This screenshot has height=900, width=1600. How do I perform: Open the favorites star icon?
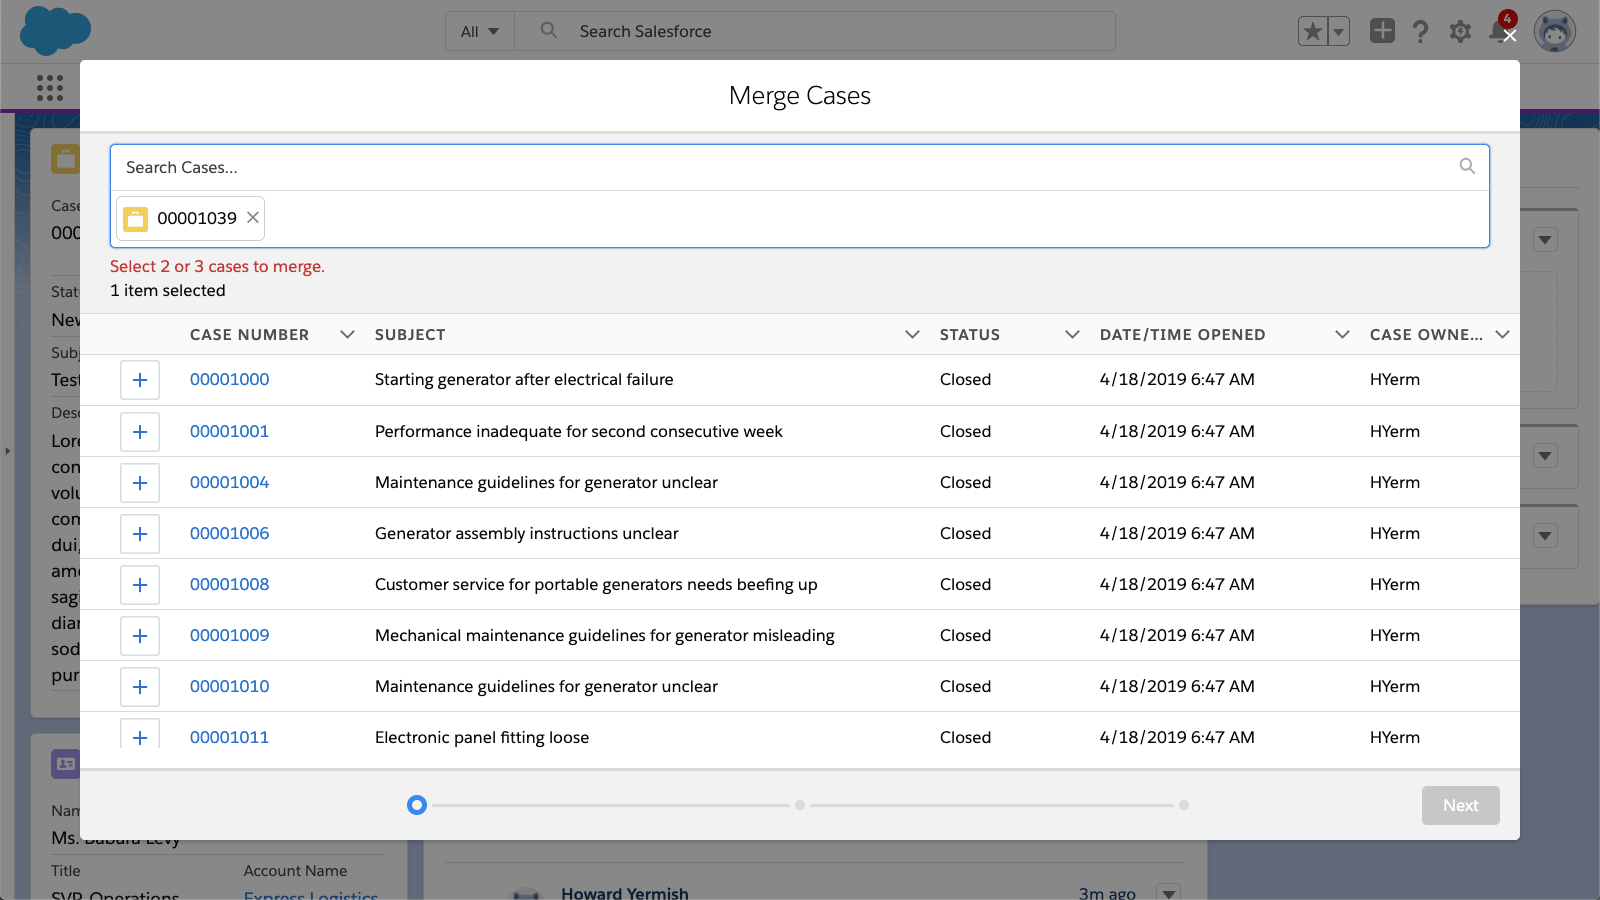tap(1312, 31)
